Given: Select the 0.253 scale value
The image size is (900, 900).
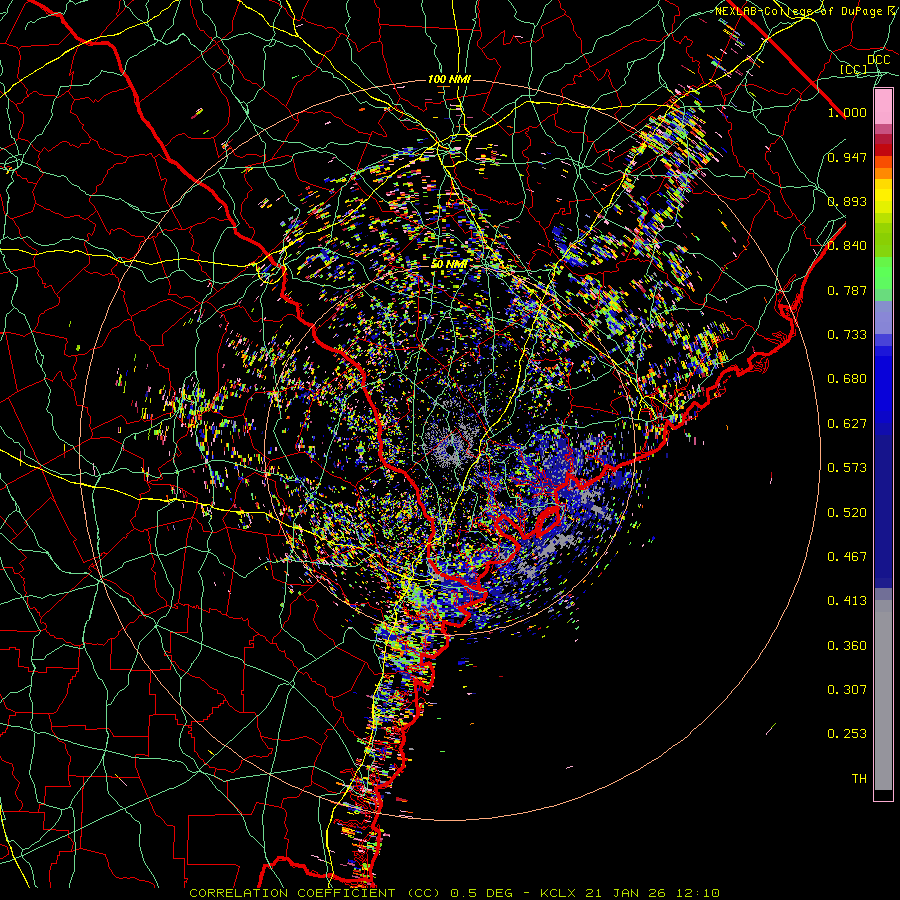Looking at the screenshot, I should [847, 734].
